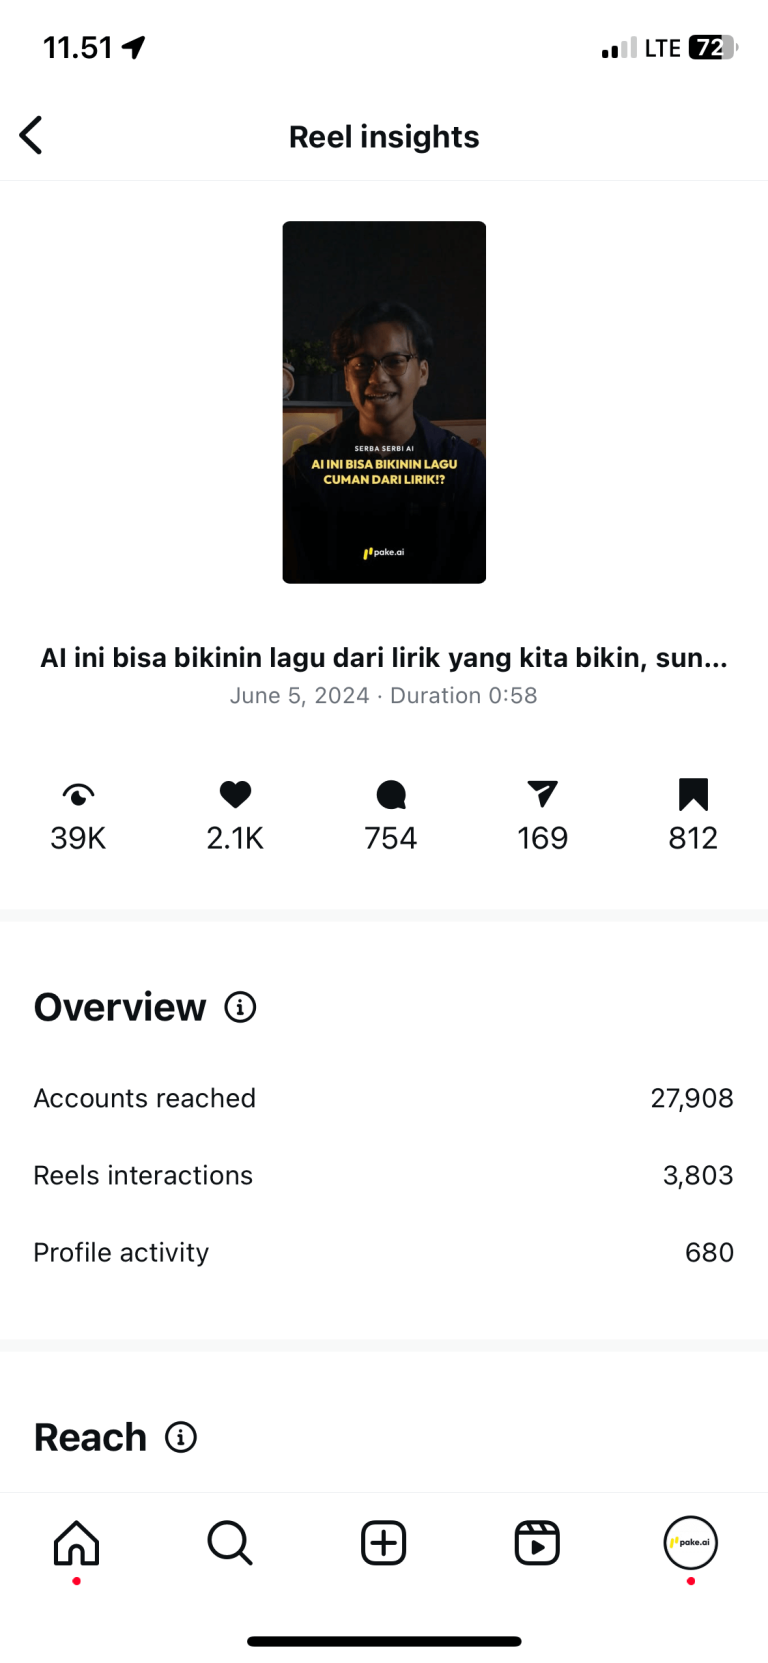Image resolution: width=768 pixels, height=1663 pixels.
Task: Open the Reach info icon
Action: tap(181, 1437)
